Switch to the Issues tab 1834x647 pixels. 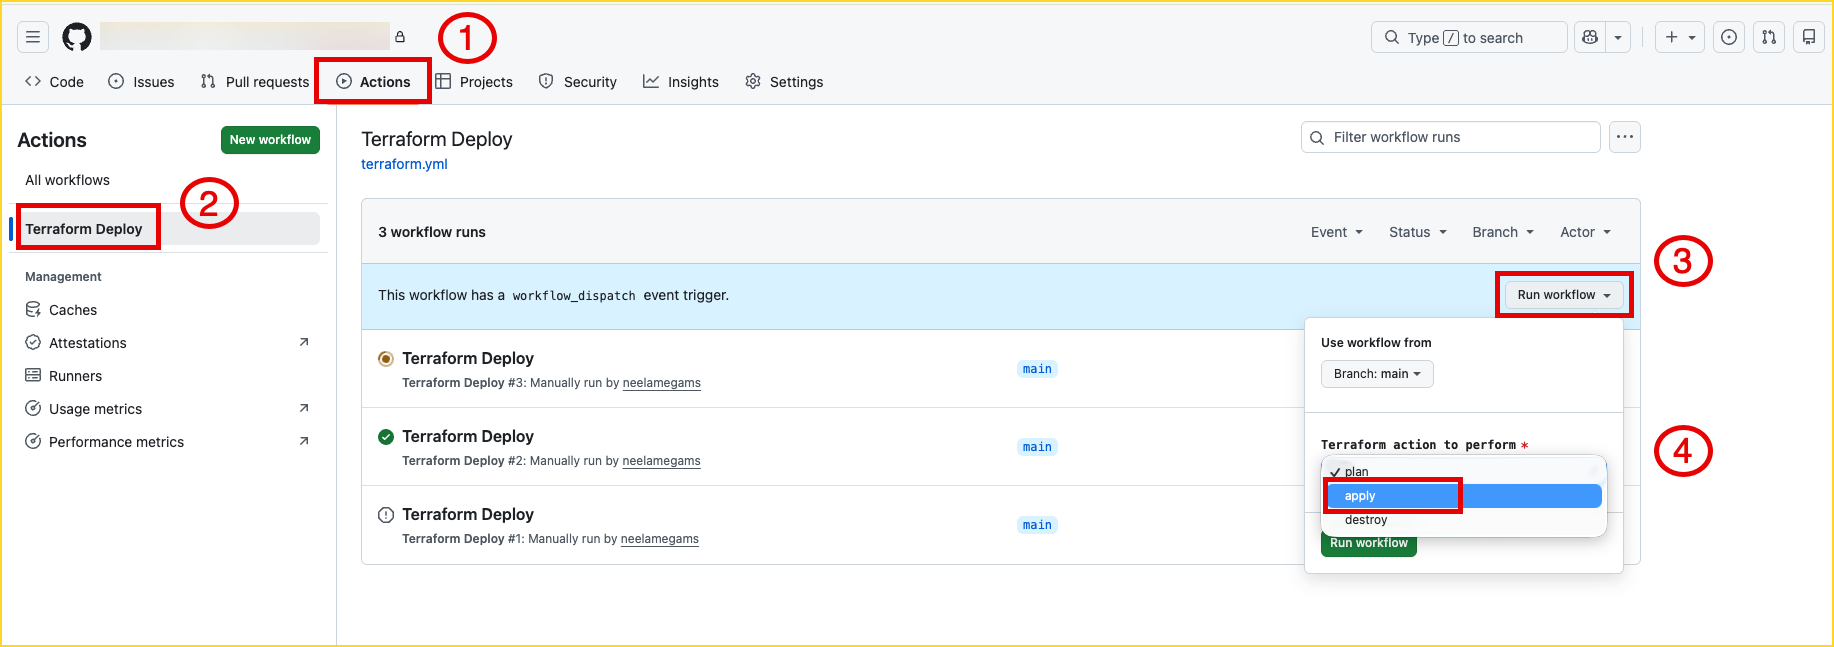141,82
